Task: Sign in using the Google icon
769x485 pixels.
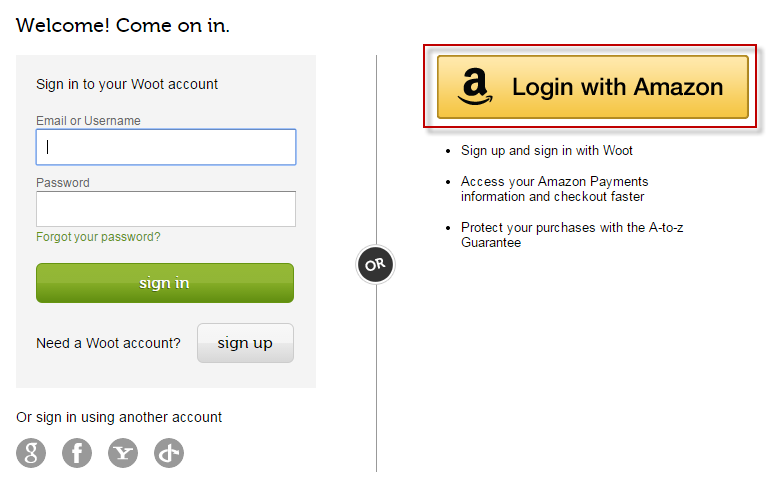Action: coord(31,453)
